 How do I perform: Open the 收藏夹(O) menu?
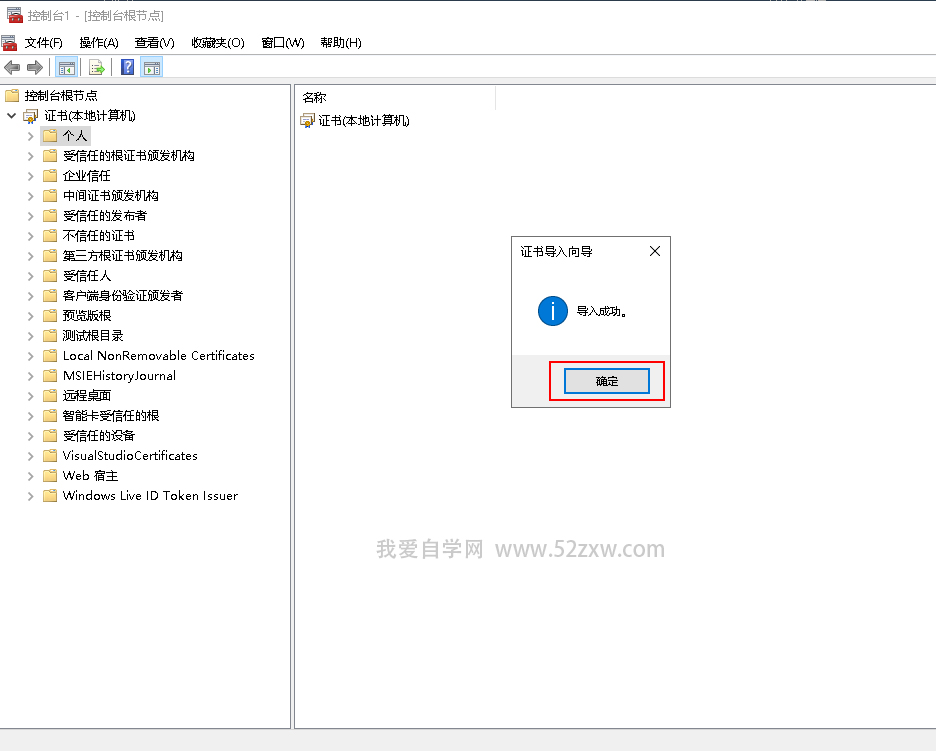[218, 43]
